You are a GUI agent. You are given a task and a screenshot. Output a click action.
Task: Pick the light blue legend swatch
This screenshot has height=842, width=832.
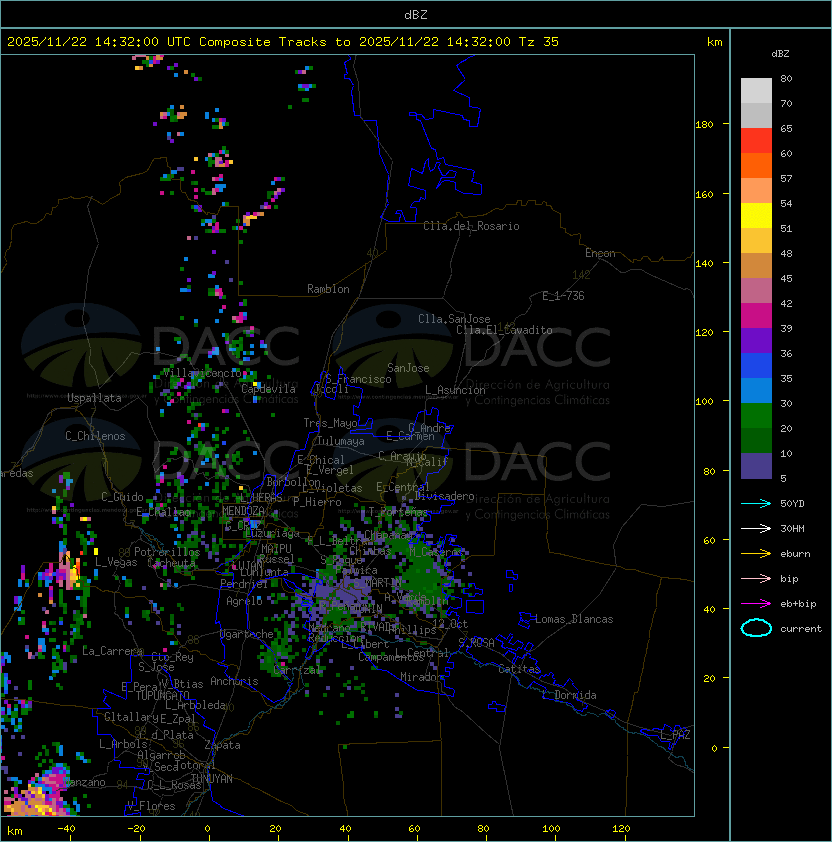756,391
